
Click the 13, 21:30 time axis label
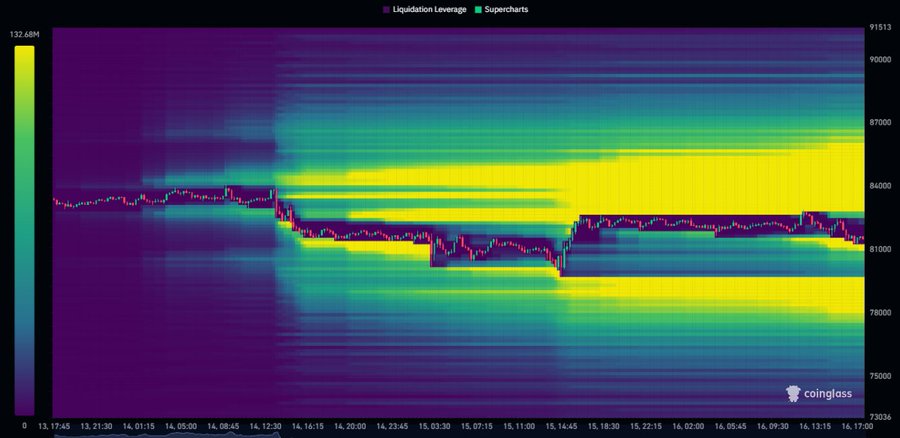tap(96, 427)
